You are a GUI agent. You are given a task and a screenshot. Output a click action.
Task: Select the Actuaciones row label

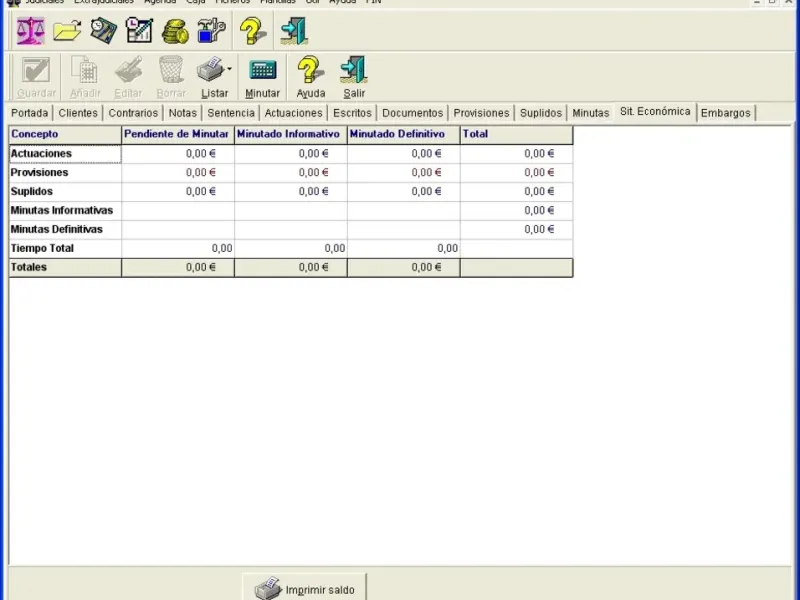pos(65,154)
